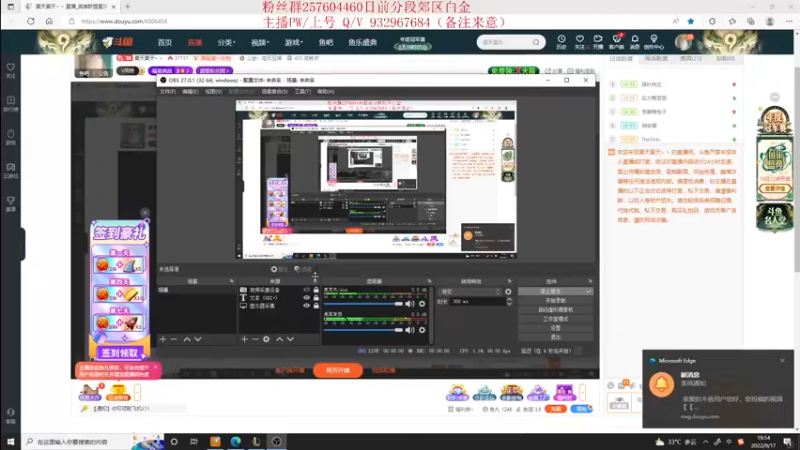Move the selected source up
Viewport: 800px width, 450px height.
click(x=279, y=339)
